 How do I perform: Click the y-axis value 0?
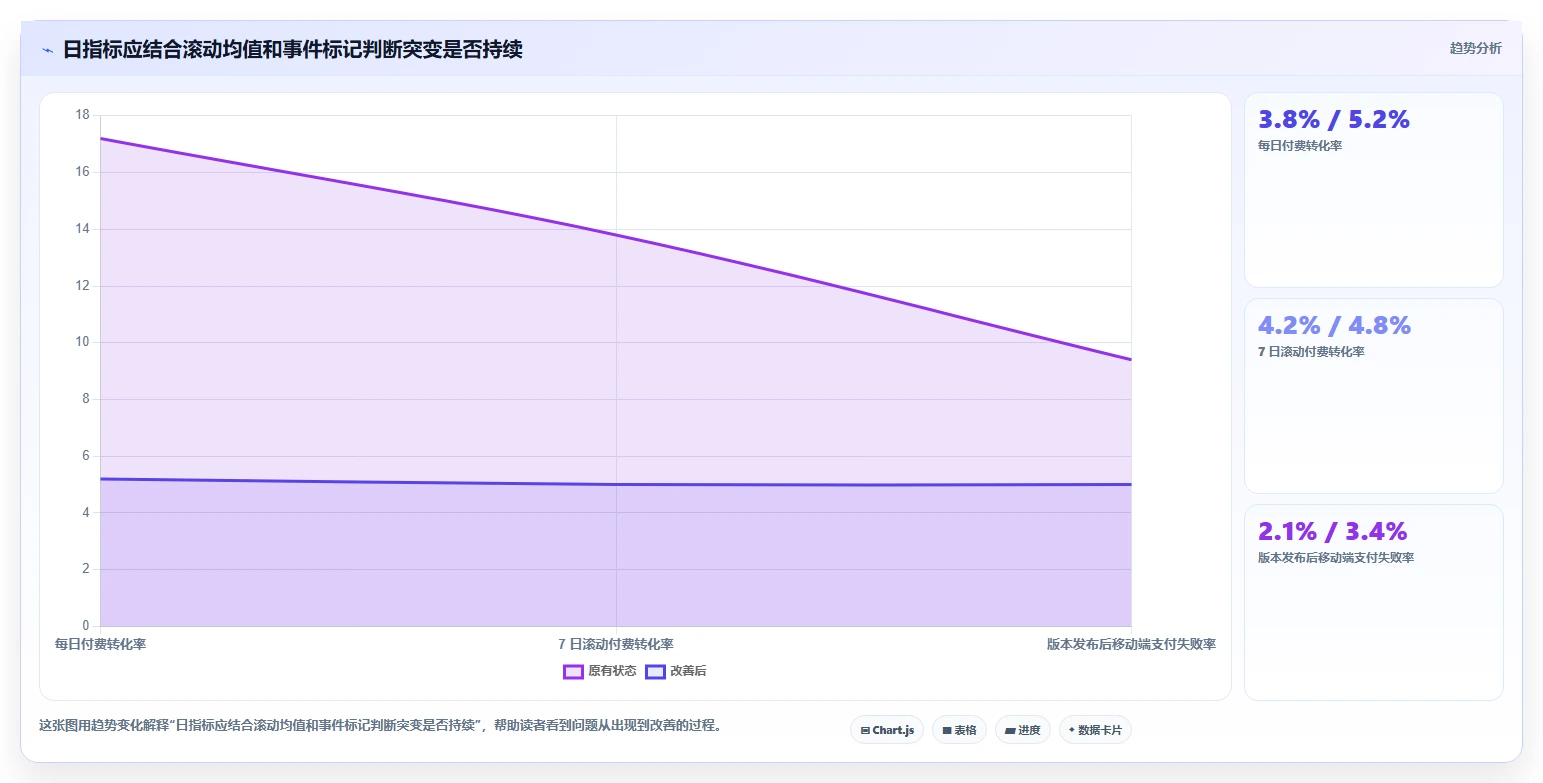coord(86,626)
